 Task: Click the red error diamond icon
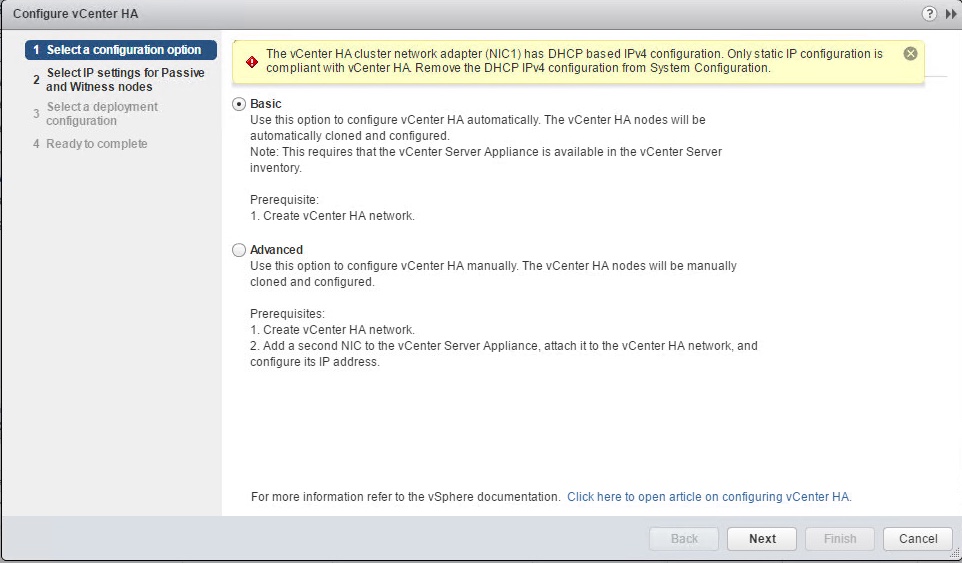(251, 61)
